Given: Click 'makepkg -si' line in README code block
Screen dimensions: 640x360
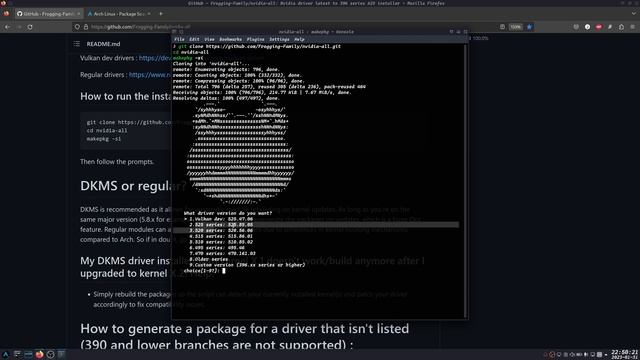Looking at the screenshot, I should click(x=104, y=139).
